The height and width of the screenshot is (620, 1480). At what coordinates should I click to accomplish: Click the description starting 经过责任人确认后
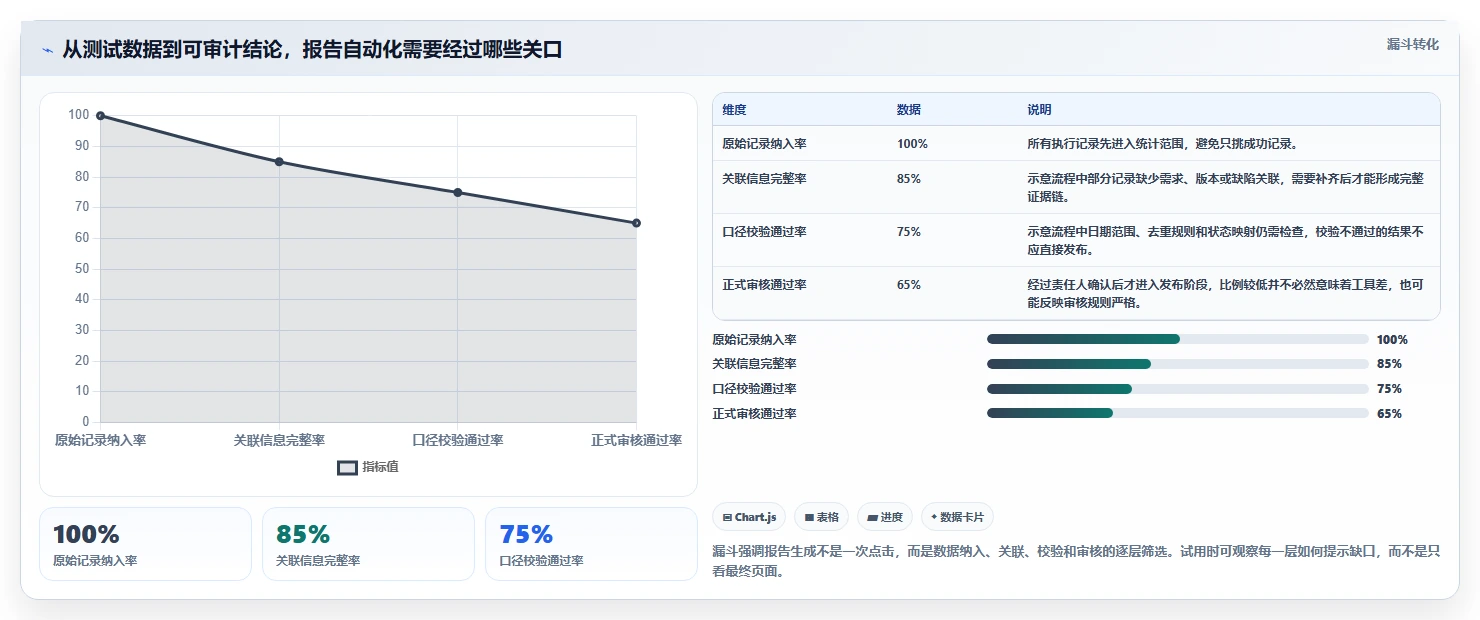pos(1226,293)
